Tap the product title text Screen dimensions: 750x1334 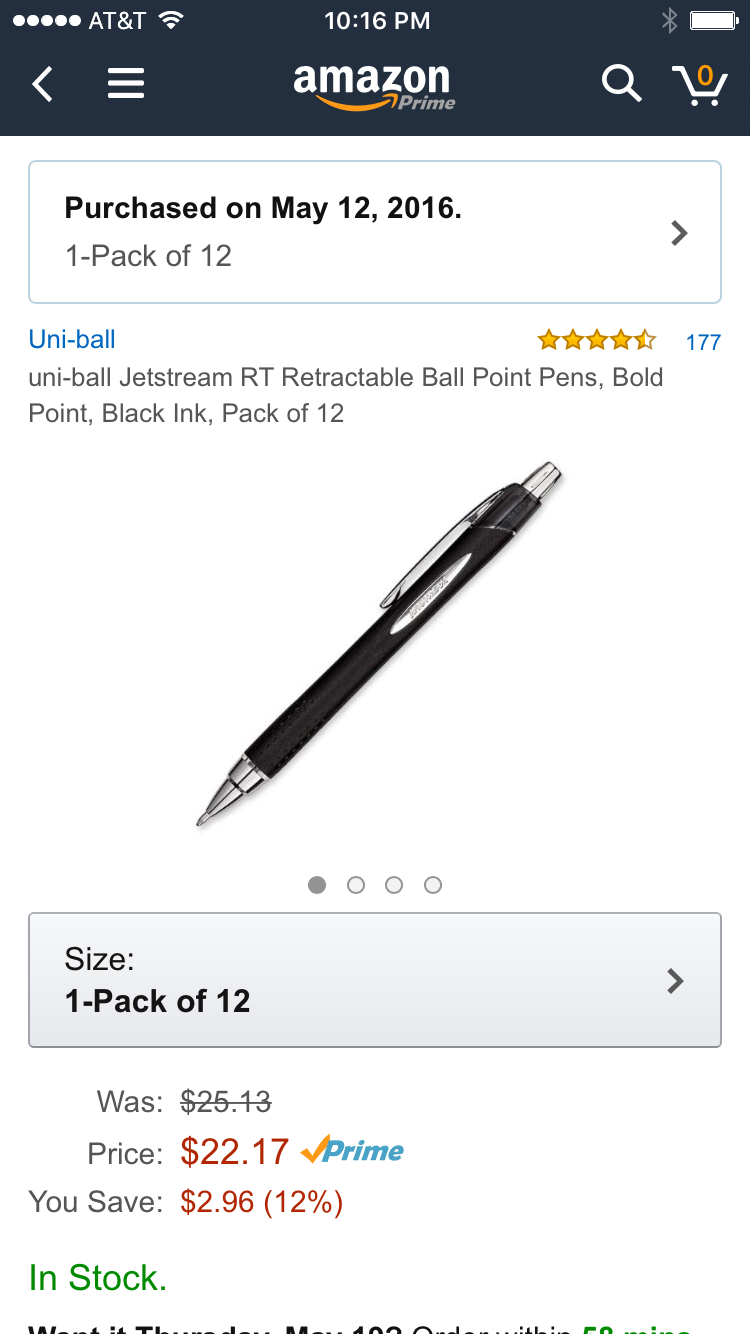346,395
